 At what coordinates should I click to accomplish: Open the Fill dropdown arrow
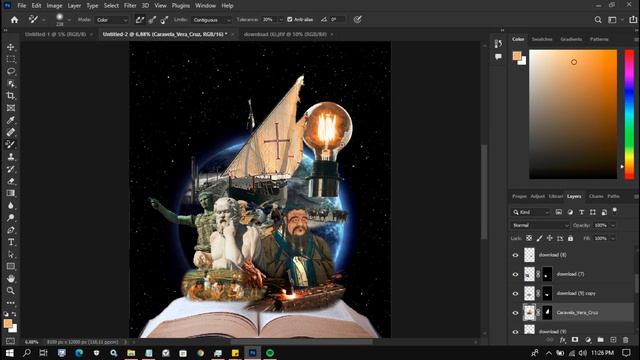click(x=613, y=238)
